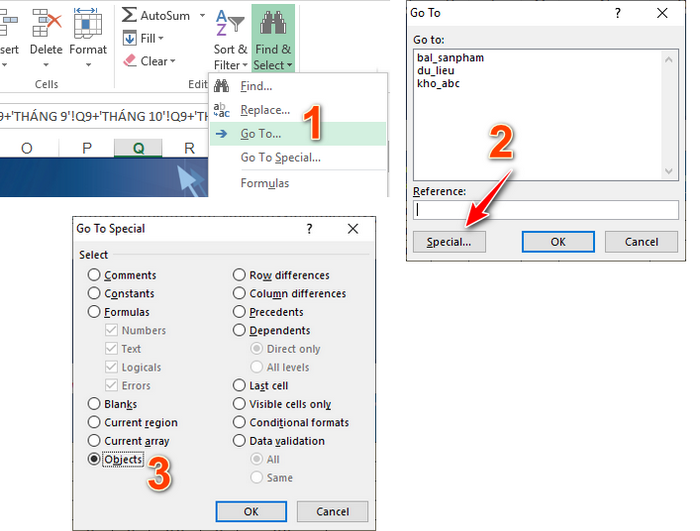Click the Go to list scroll-down arrow

[668, 171]
